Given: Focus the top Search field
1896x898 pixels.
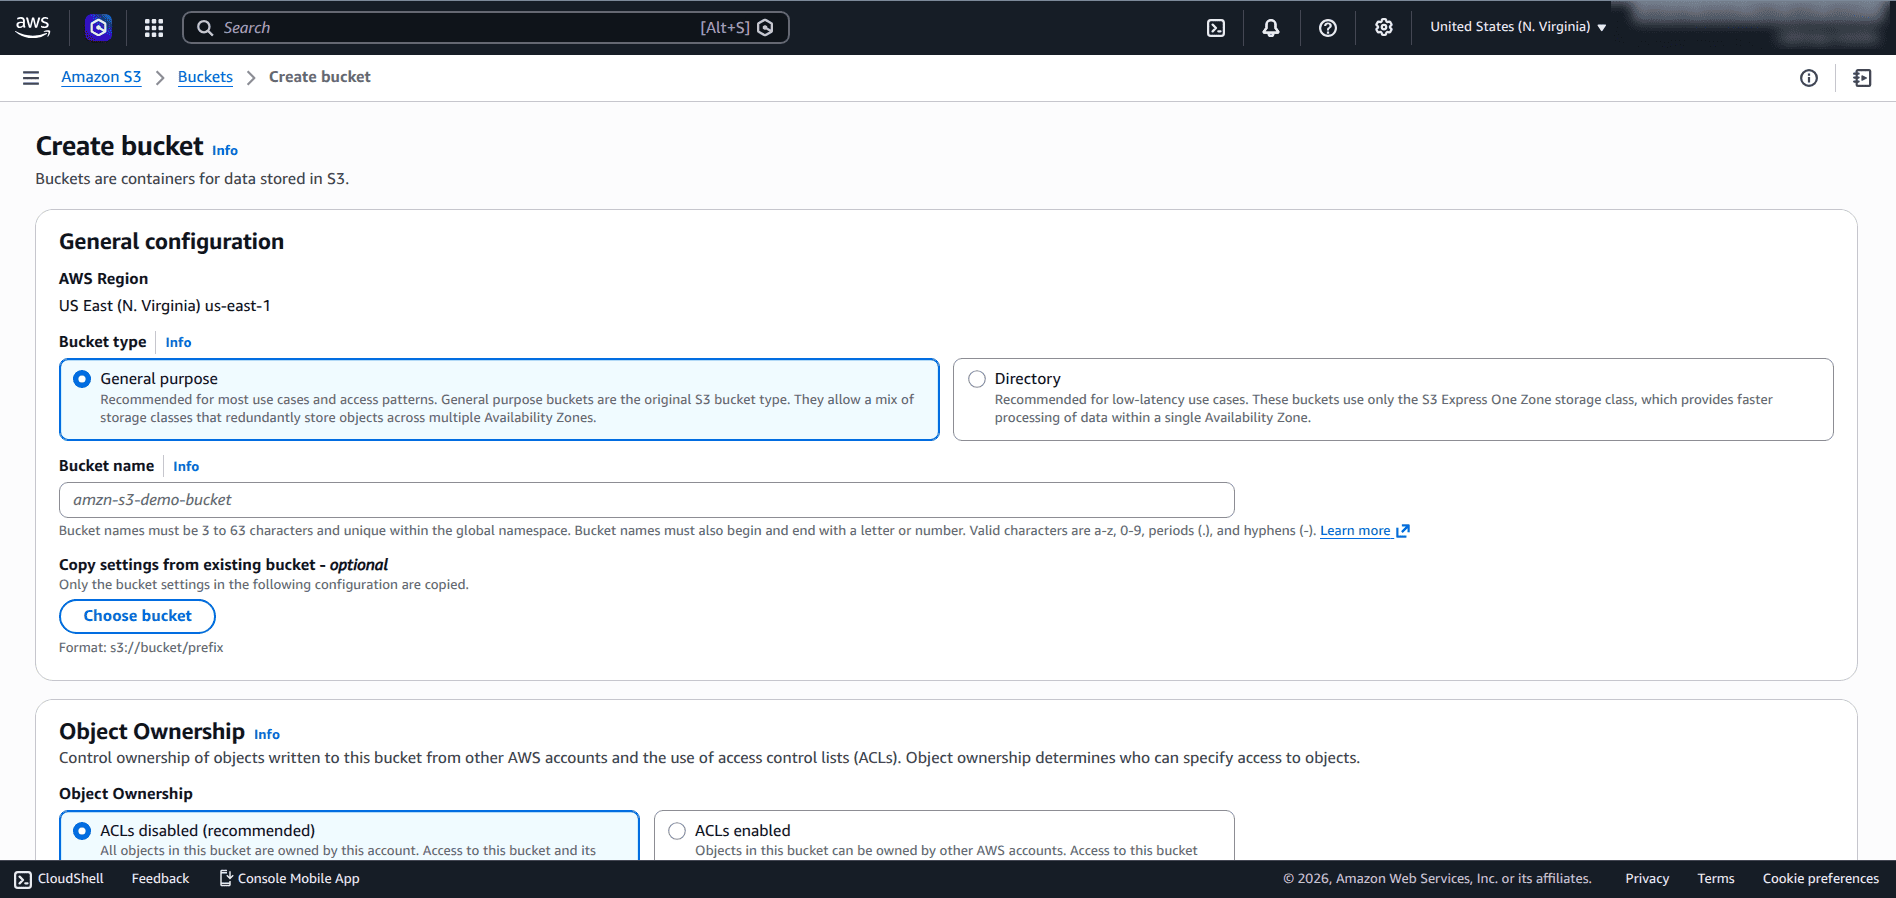Looking at the screenshot, I should pos(486,28).
